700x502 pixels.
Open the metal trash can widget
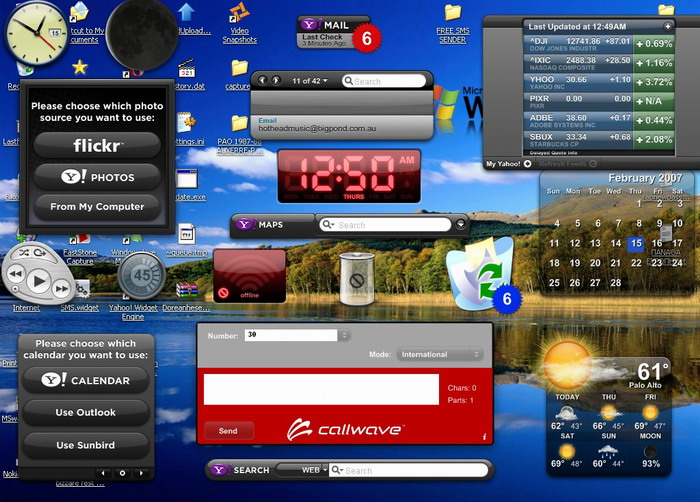357,278
